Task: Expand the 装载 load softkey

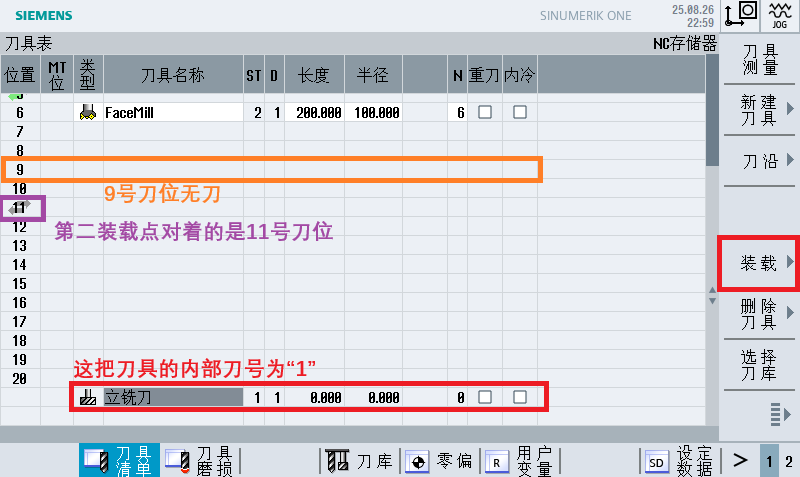Action: pos(759,263)
